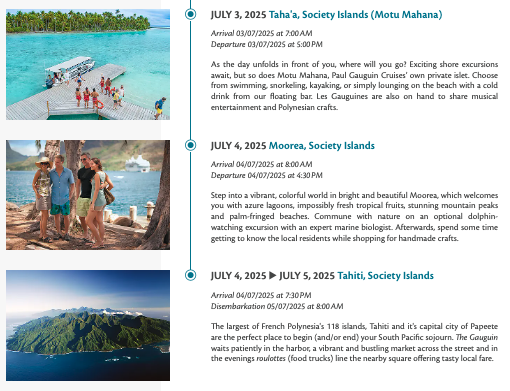Open the Tahiti, Society Islands link

[385, 276]
